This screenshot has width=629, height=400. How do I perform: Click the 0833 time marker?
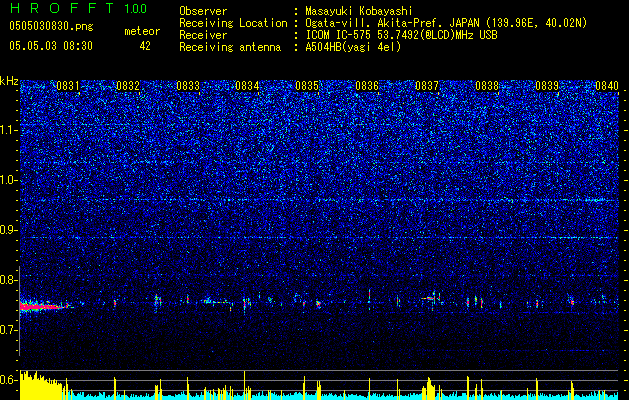[x=188, y=86]
